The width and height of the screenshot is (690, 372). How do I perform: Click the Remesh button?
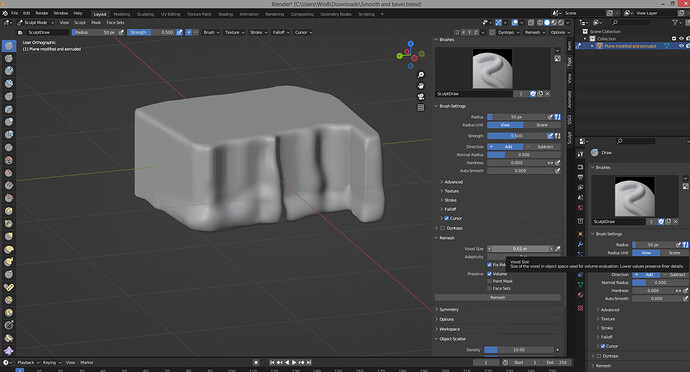pyautogui.click(x=498, y=298)
